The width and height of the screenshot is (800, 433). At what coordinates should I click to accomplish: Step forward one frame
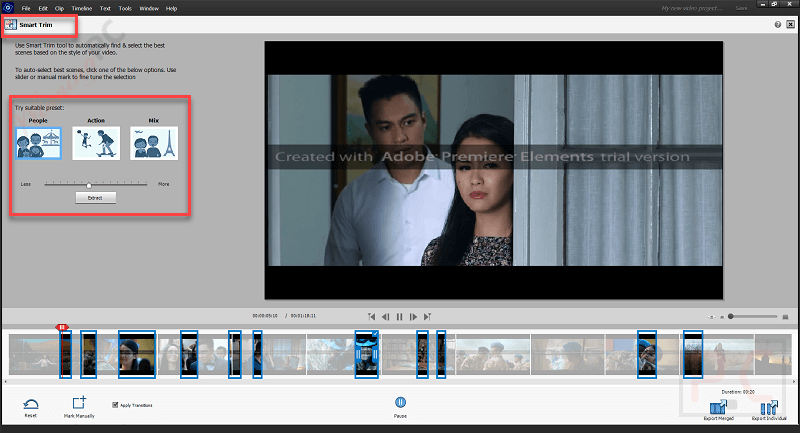(413, 317)
